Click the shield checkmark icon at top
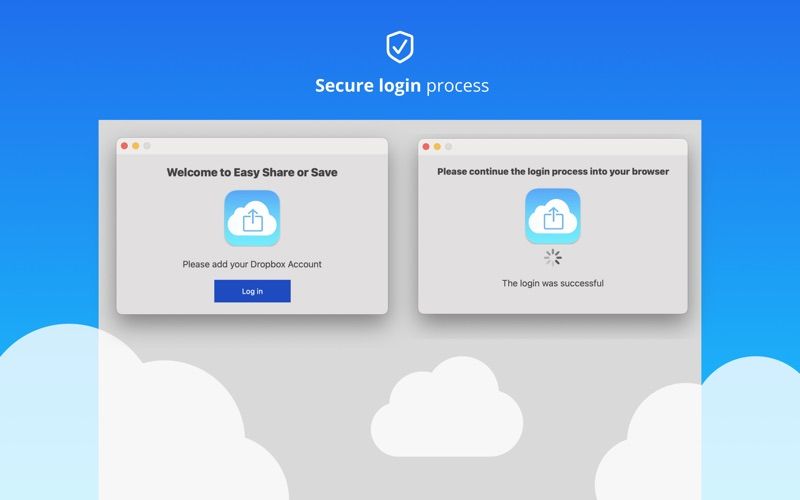Image resolution: width=800 pixels, height=500 pixels. pyautogui.click(x=400, y=47)
